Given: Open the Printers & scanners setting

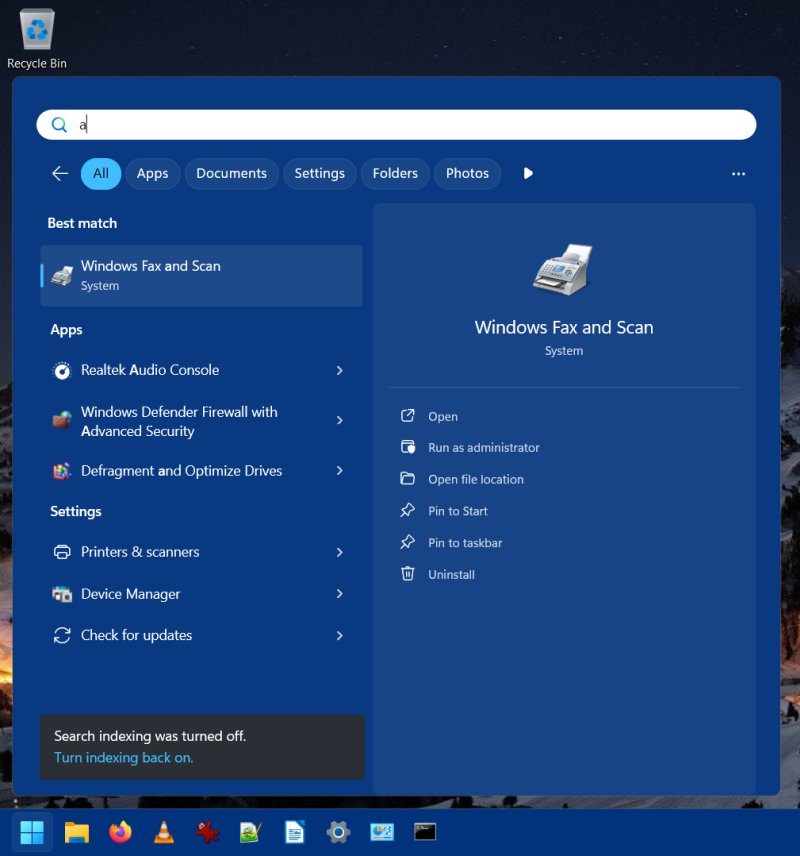Looking at the screenshot, I should 140,552.
